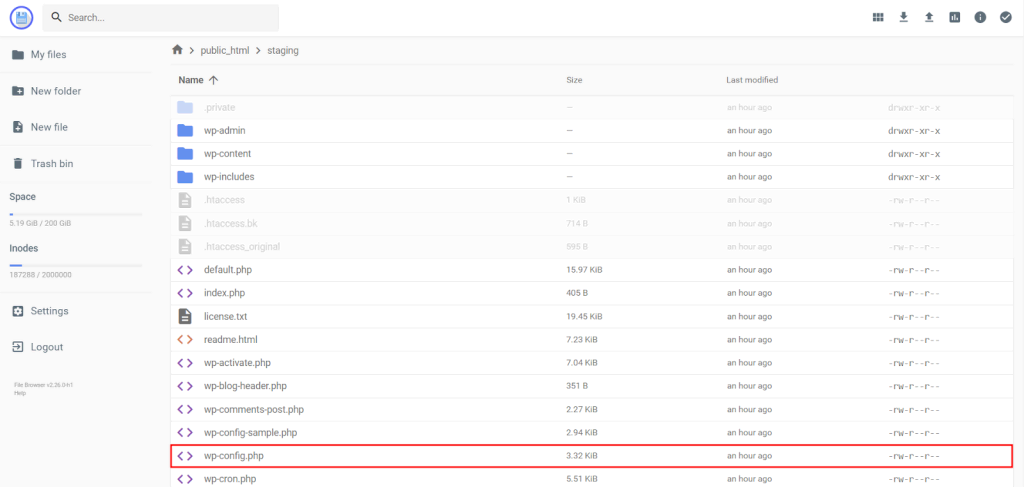Screen dimensions: 1024x487
Task: Sort by Last modified column
Action: [x=752, y=80]
